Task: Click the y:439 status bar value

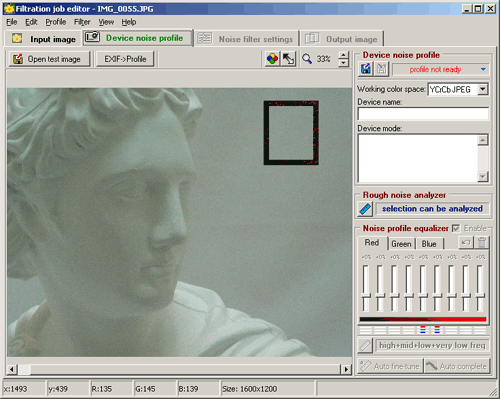Action: [x=58, y=389]
